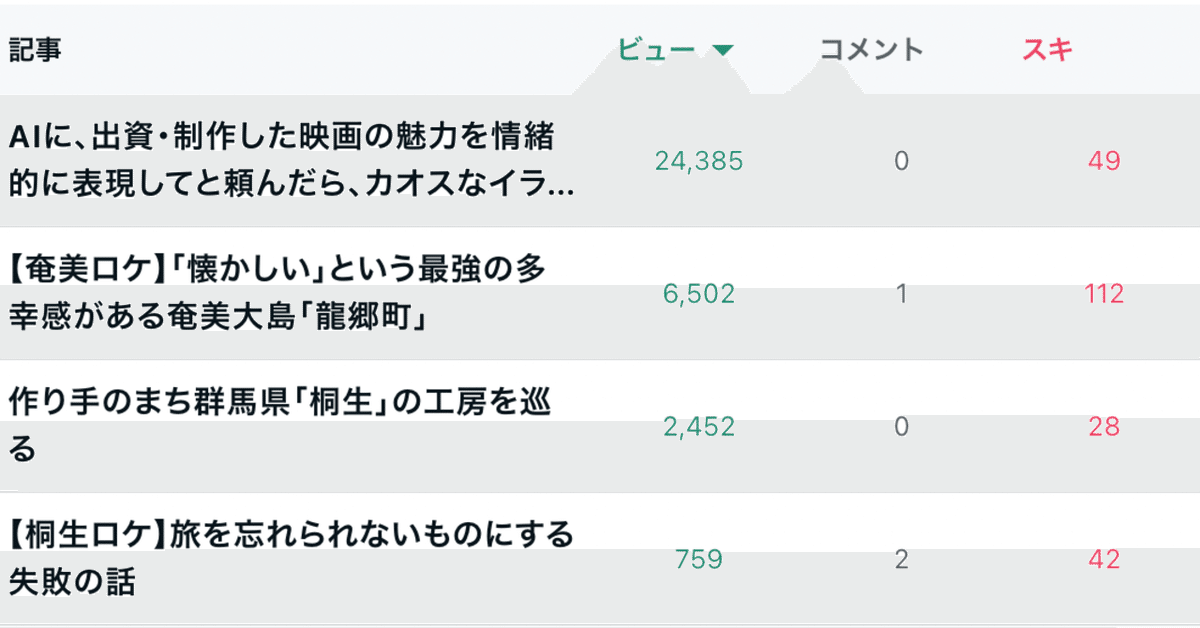Select the スキ column header

1048,50
